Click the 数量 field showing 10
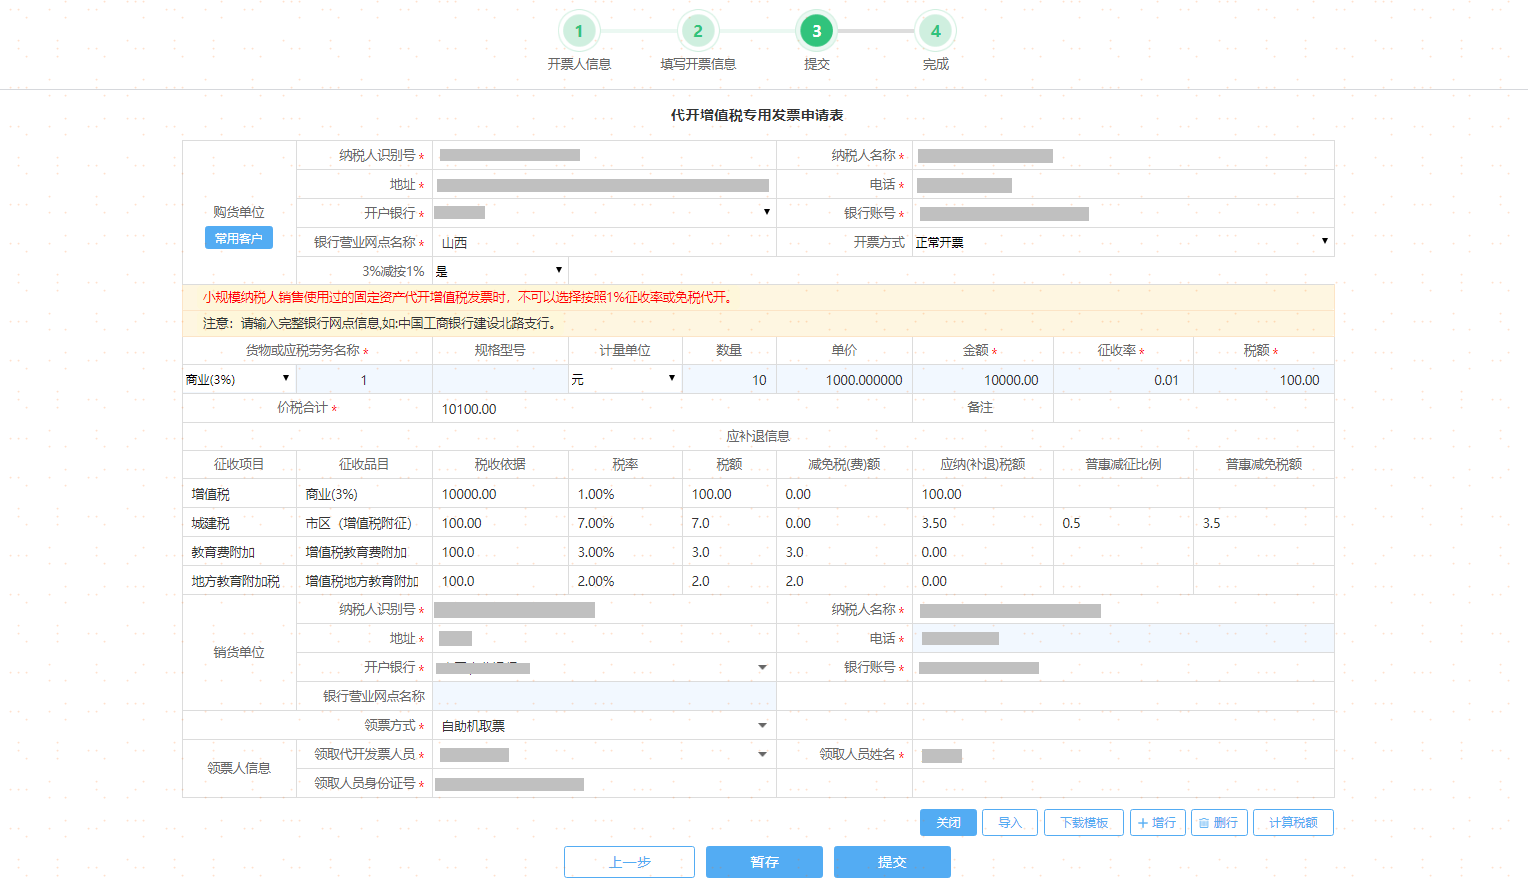 tap(729, 379)
